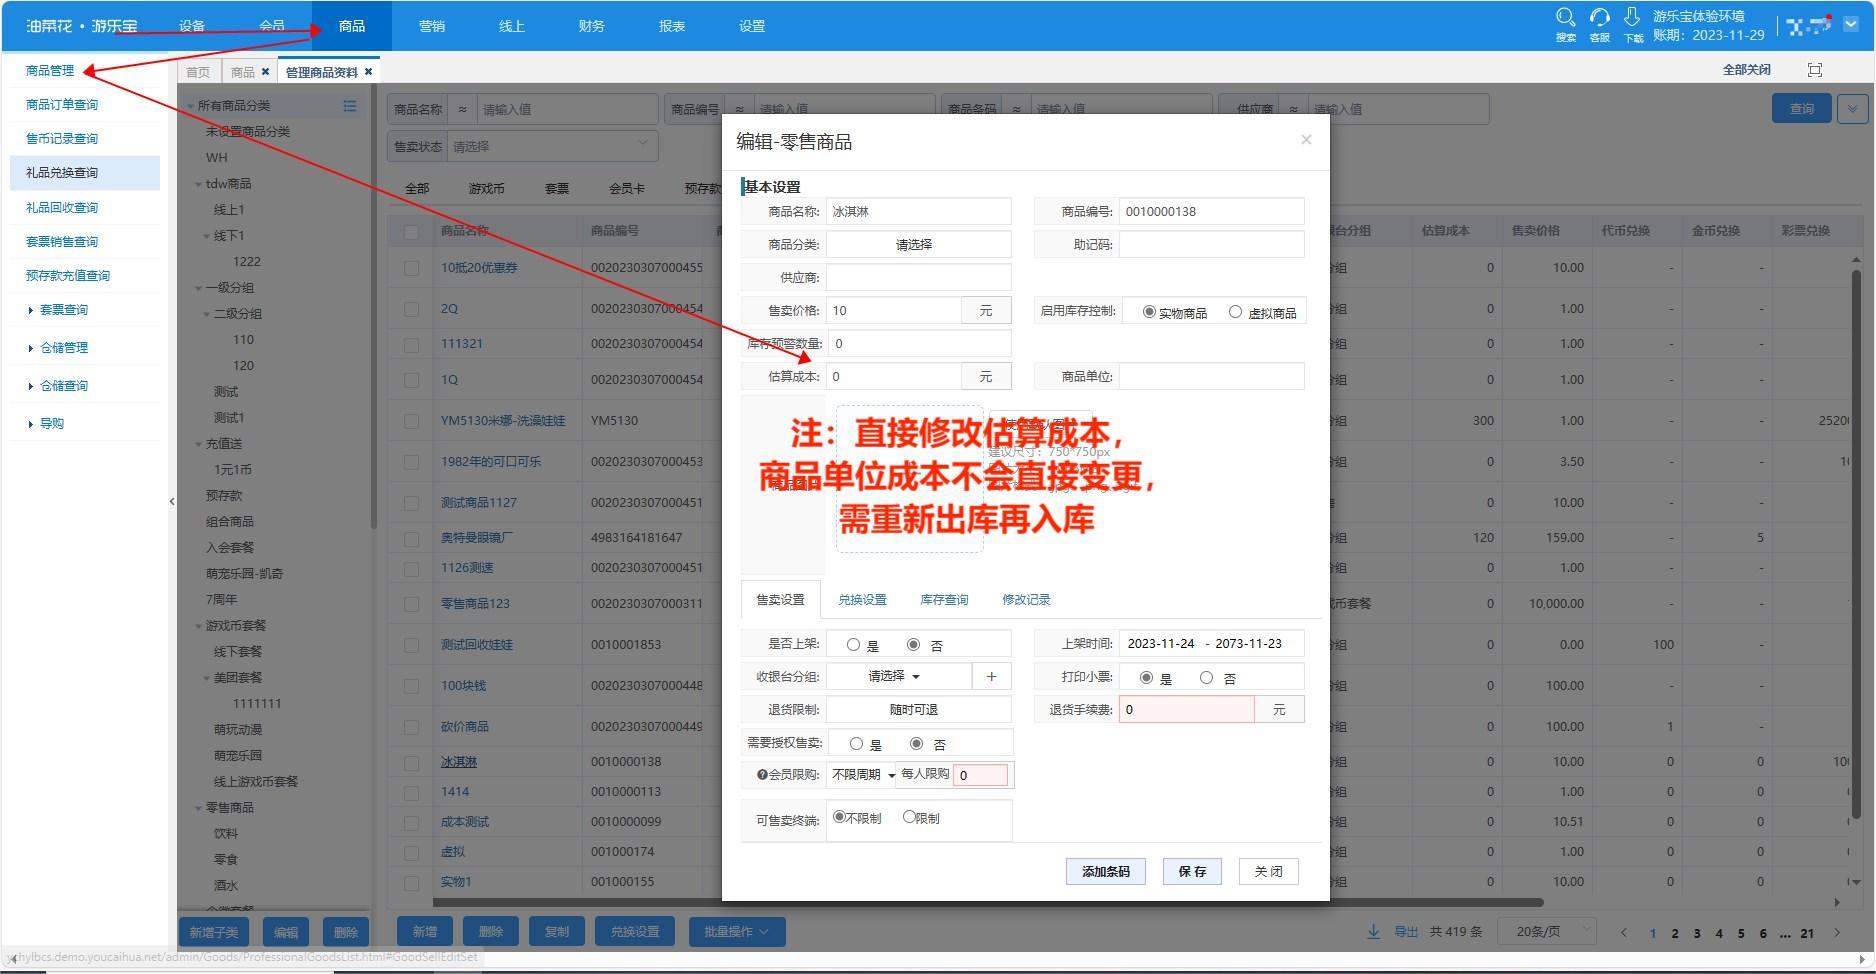Screen dimensions: 1876x974
Task: Click into the 退货手续费 input field
Action: coord(1186,709)
